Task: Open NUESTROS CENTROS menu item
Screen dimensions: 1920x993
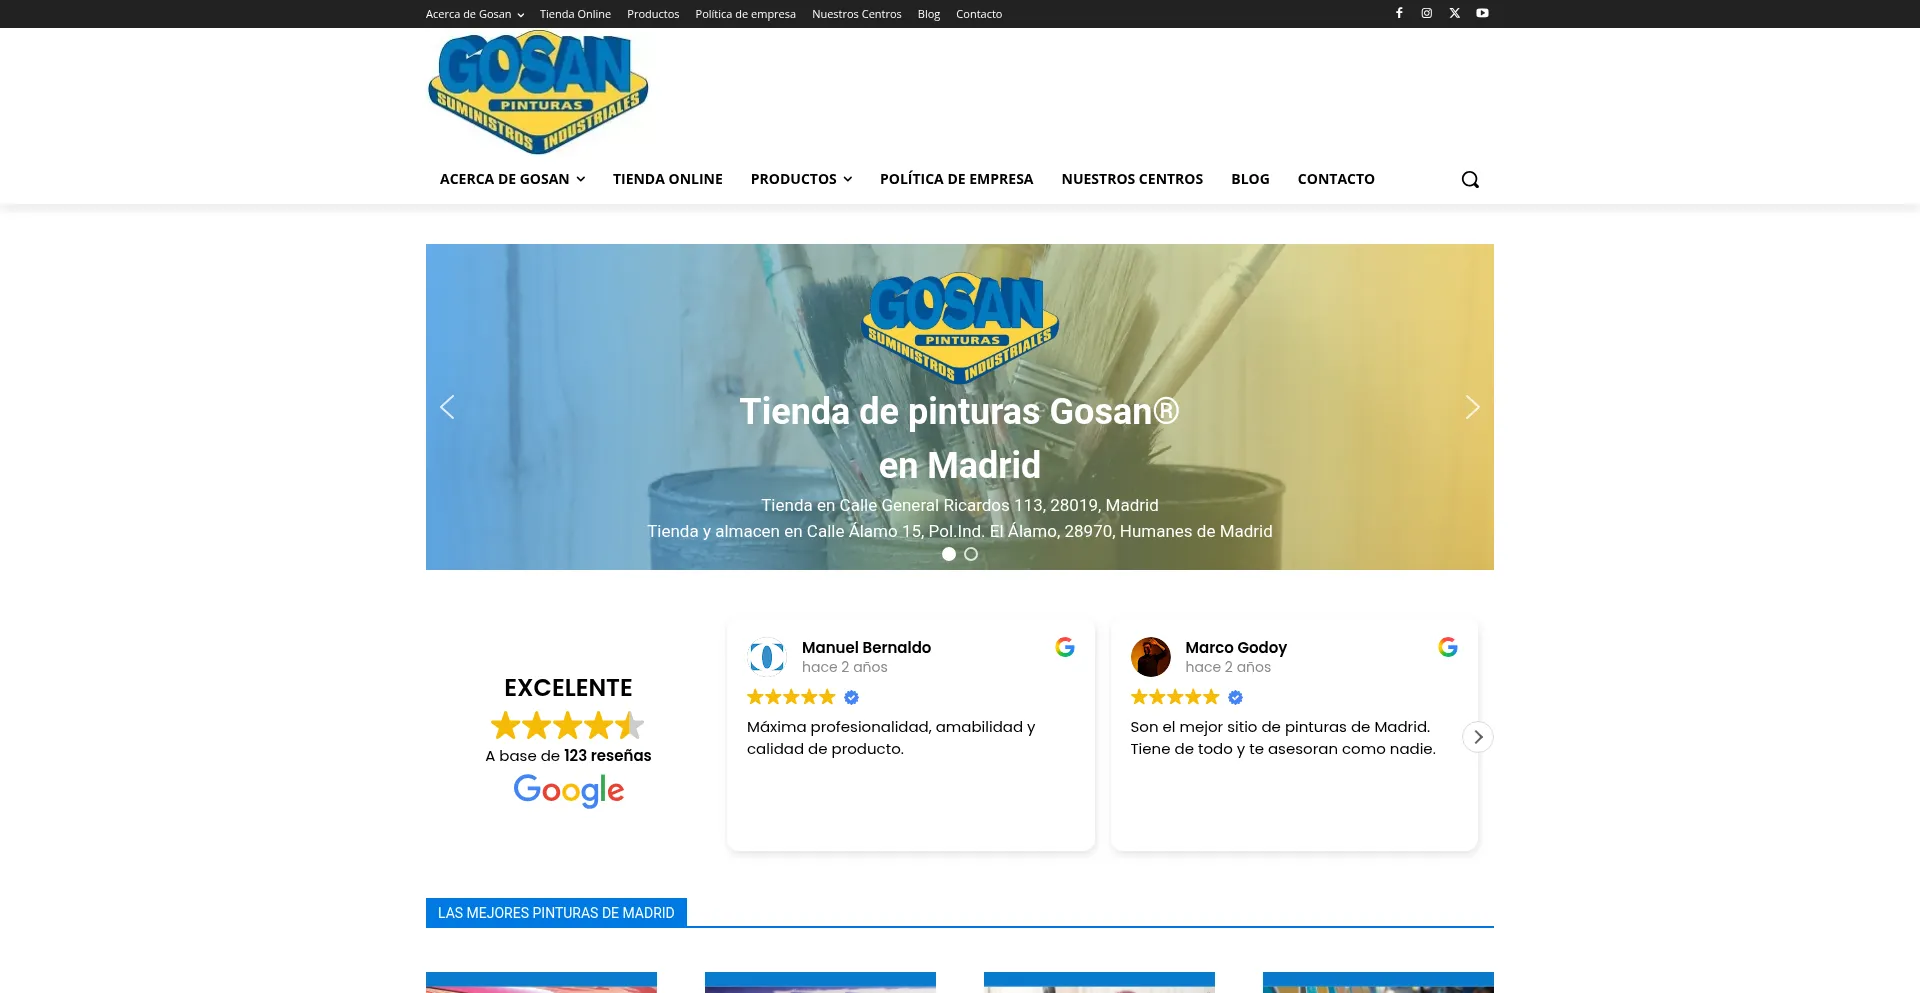Action: [1132, 179]
